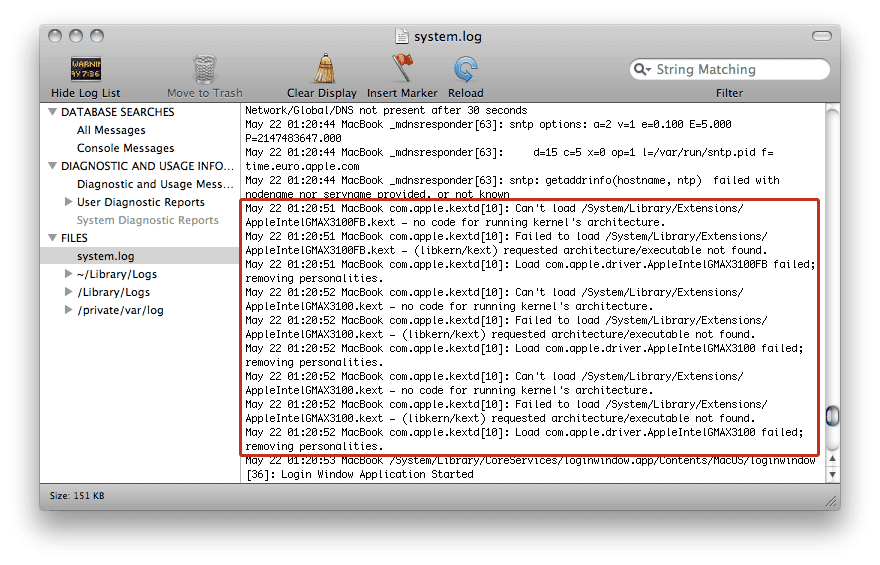Click the 'Login Window Application Started' log line
Image resolution: width=880 pixels, height=565 pixels.
point(360,474)
